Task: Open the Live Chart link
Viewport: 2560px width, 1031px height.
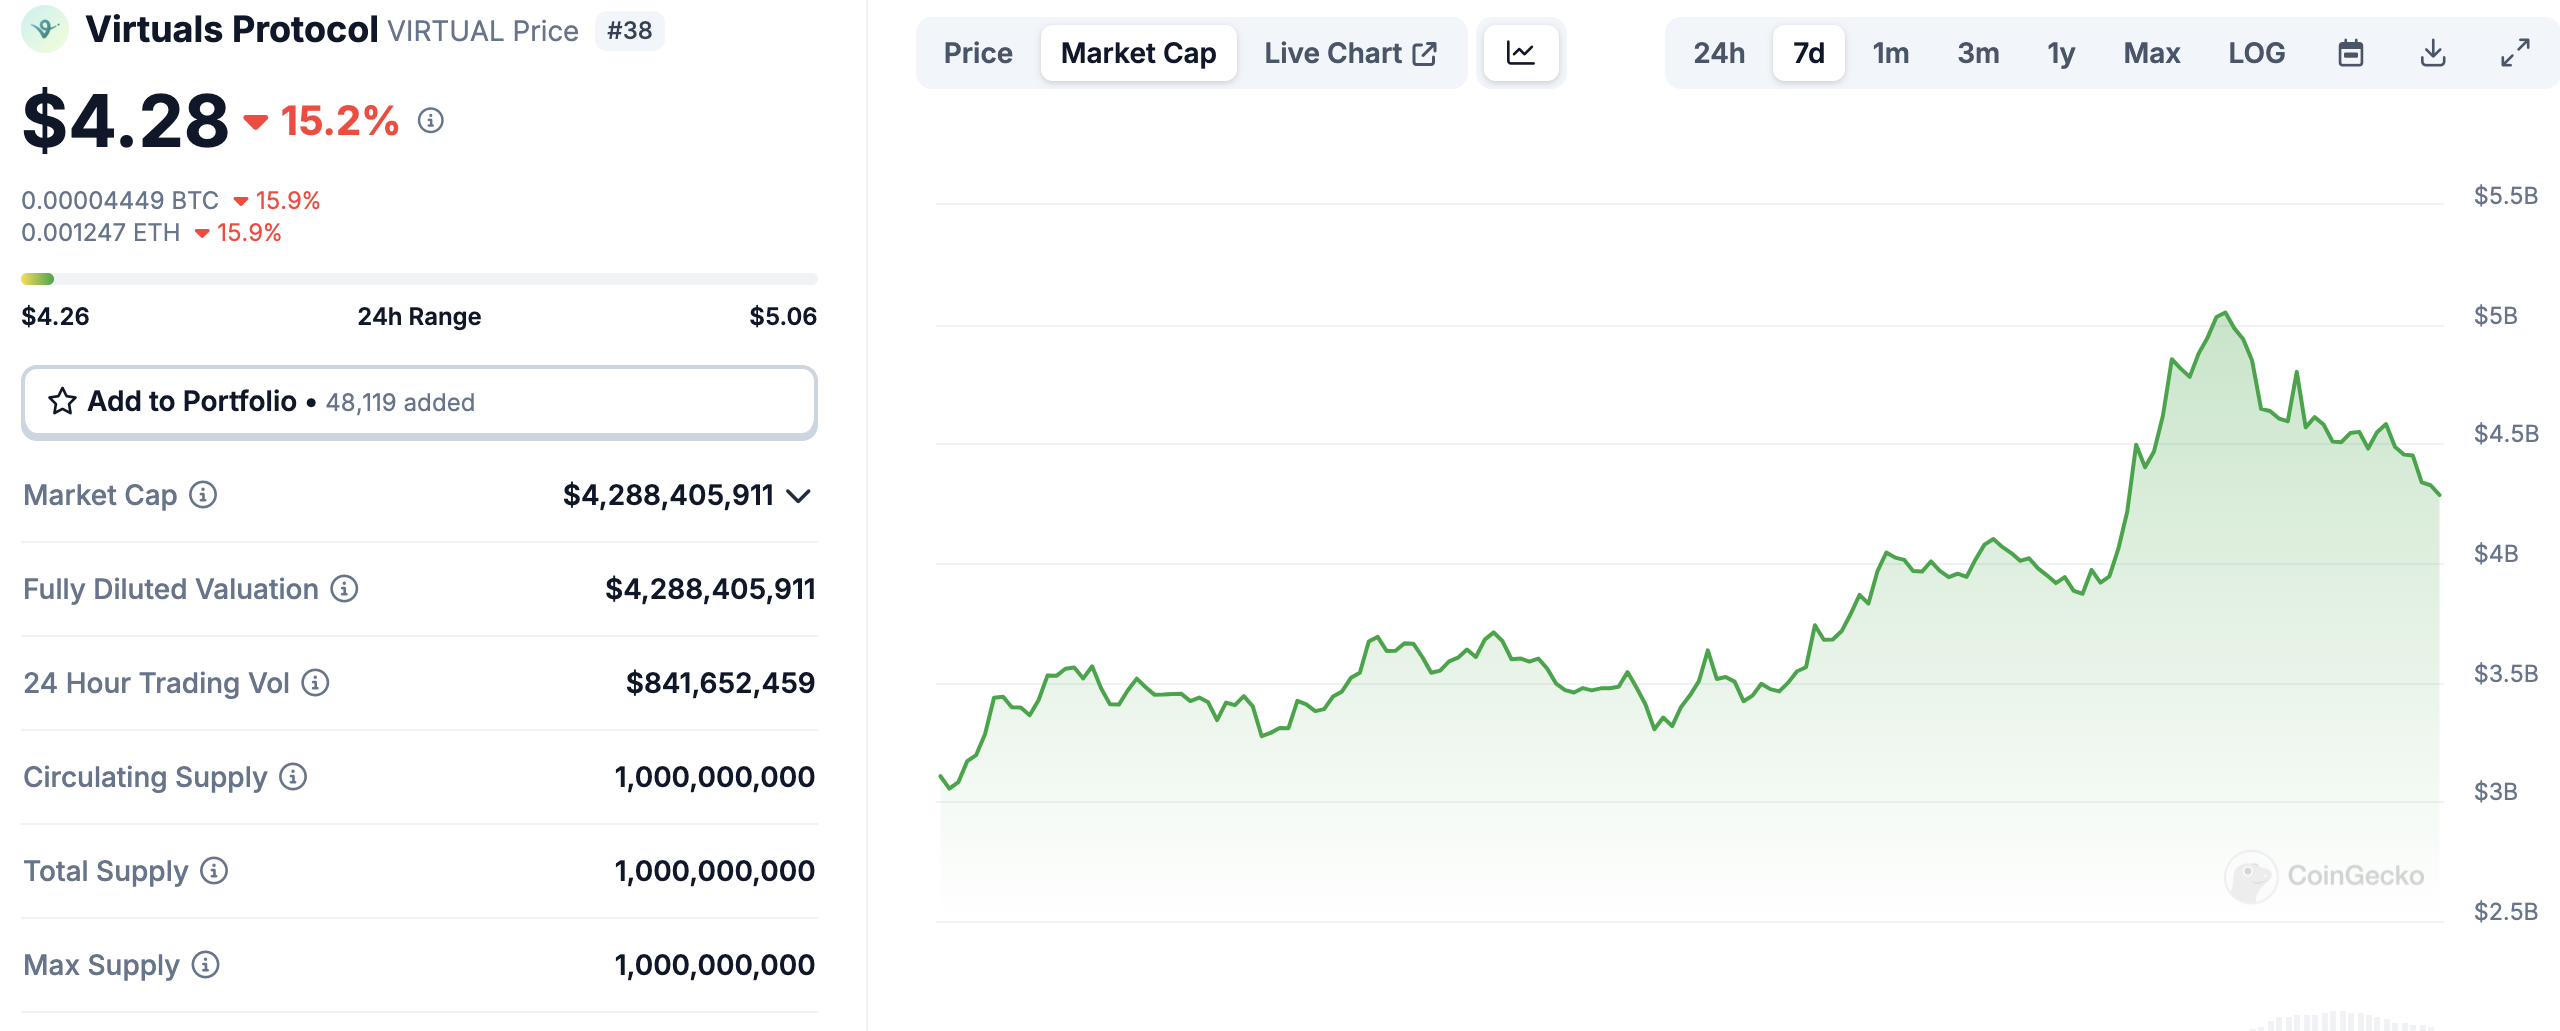Action: point(1350,53)
